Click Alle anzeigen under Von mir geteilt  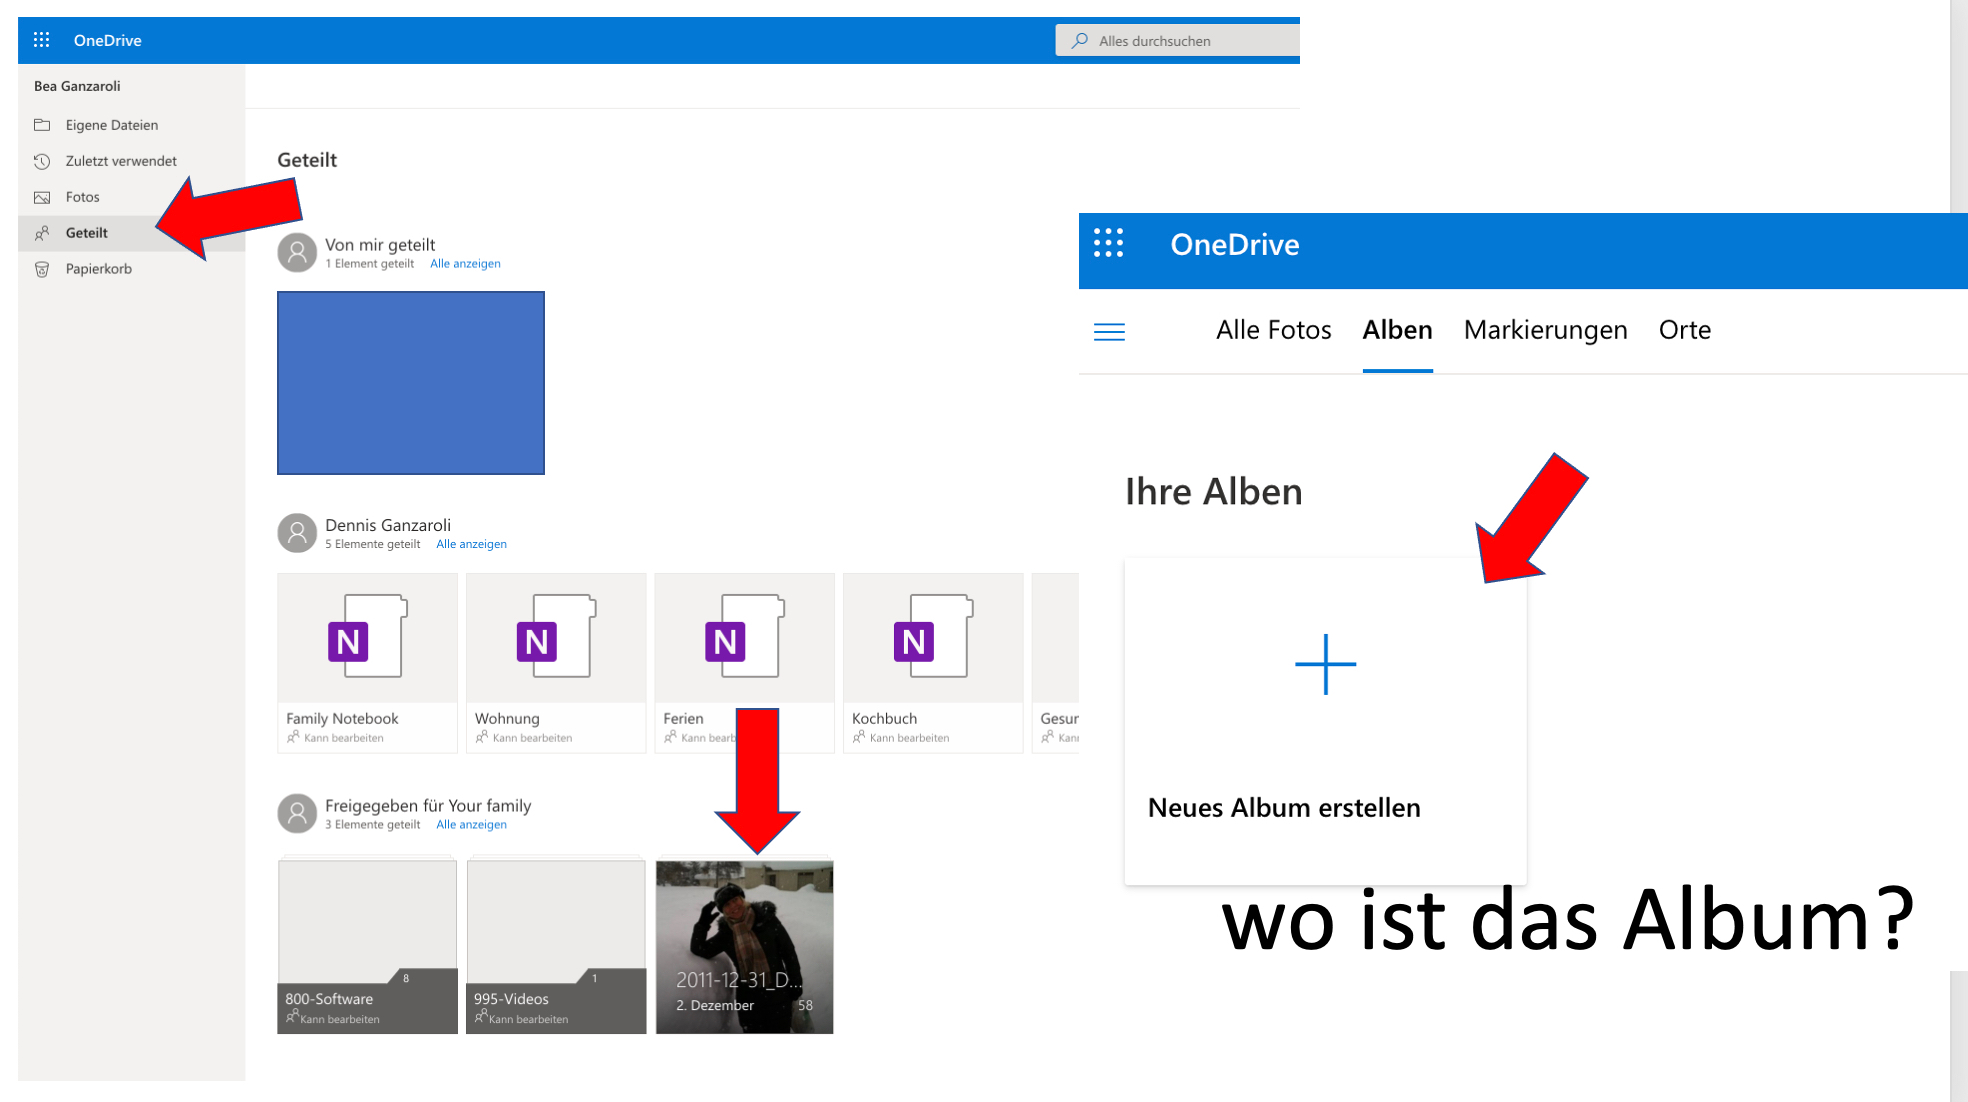(x=465, y=264)
